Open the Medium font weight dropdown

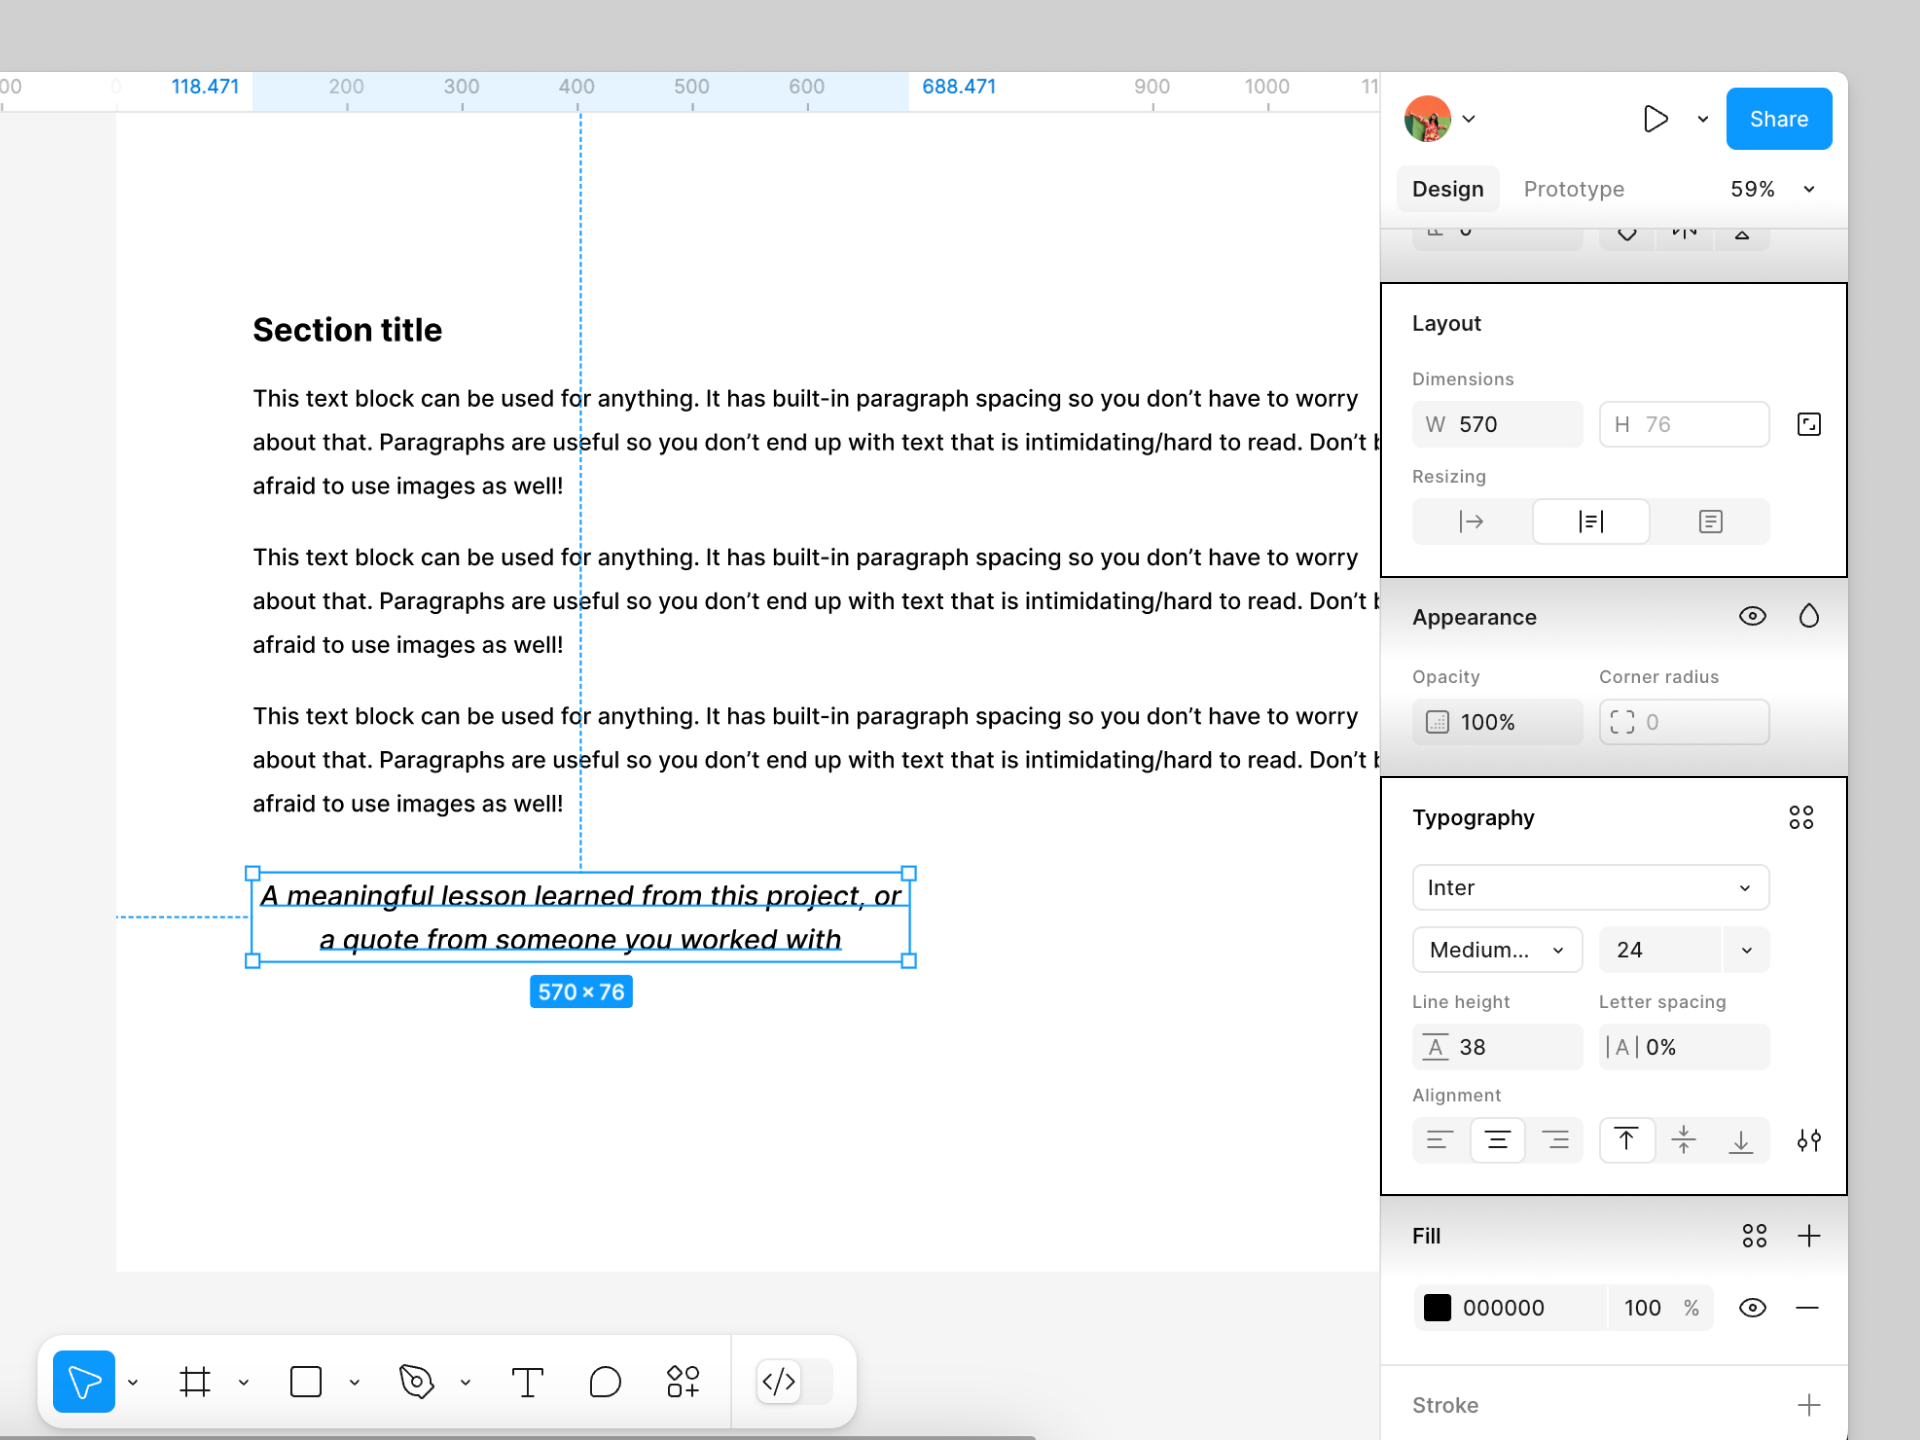[1496, 950]
